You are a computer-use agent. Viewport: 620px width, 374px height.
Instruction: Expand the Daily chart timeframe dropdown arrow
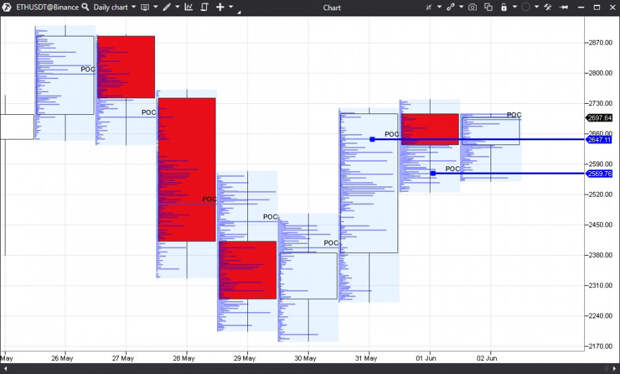coord(134,7)
